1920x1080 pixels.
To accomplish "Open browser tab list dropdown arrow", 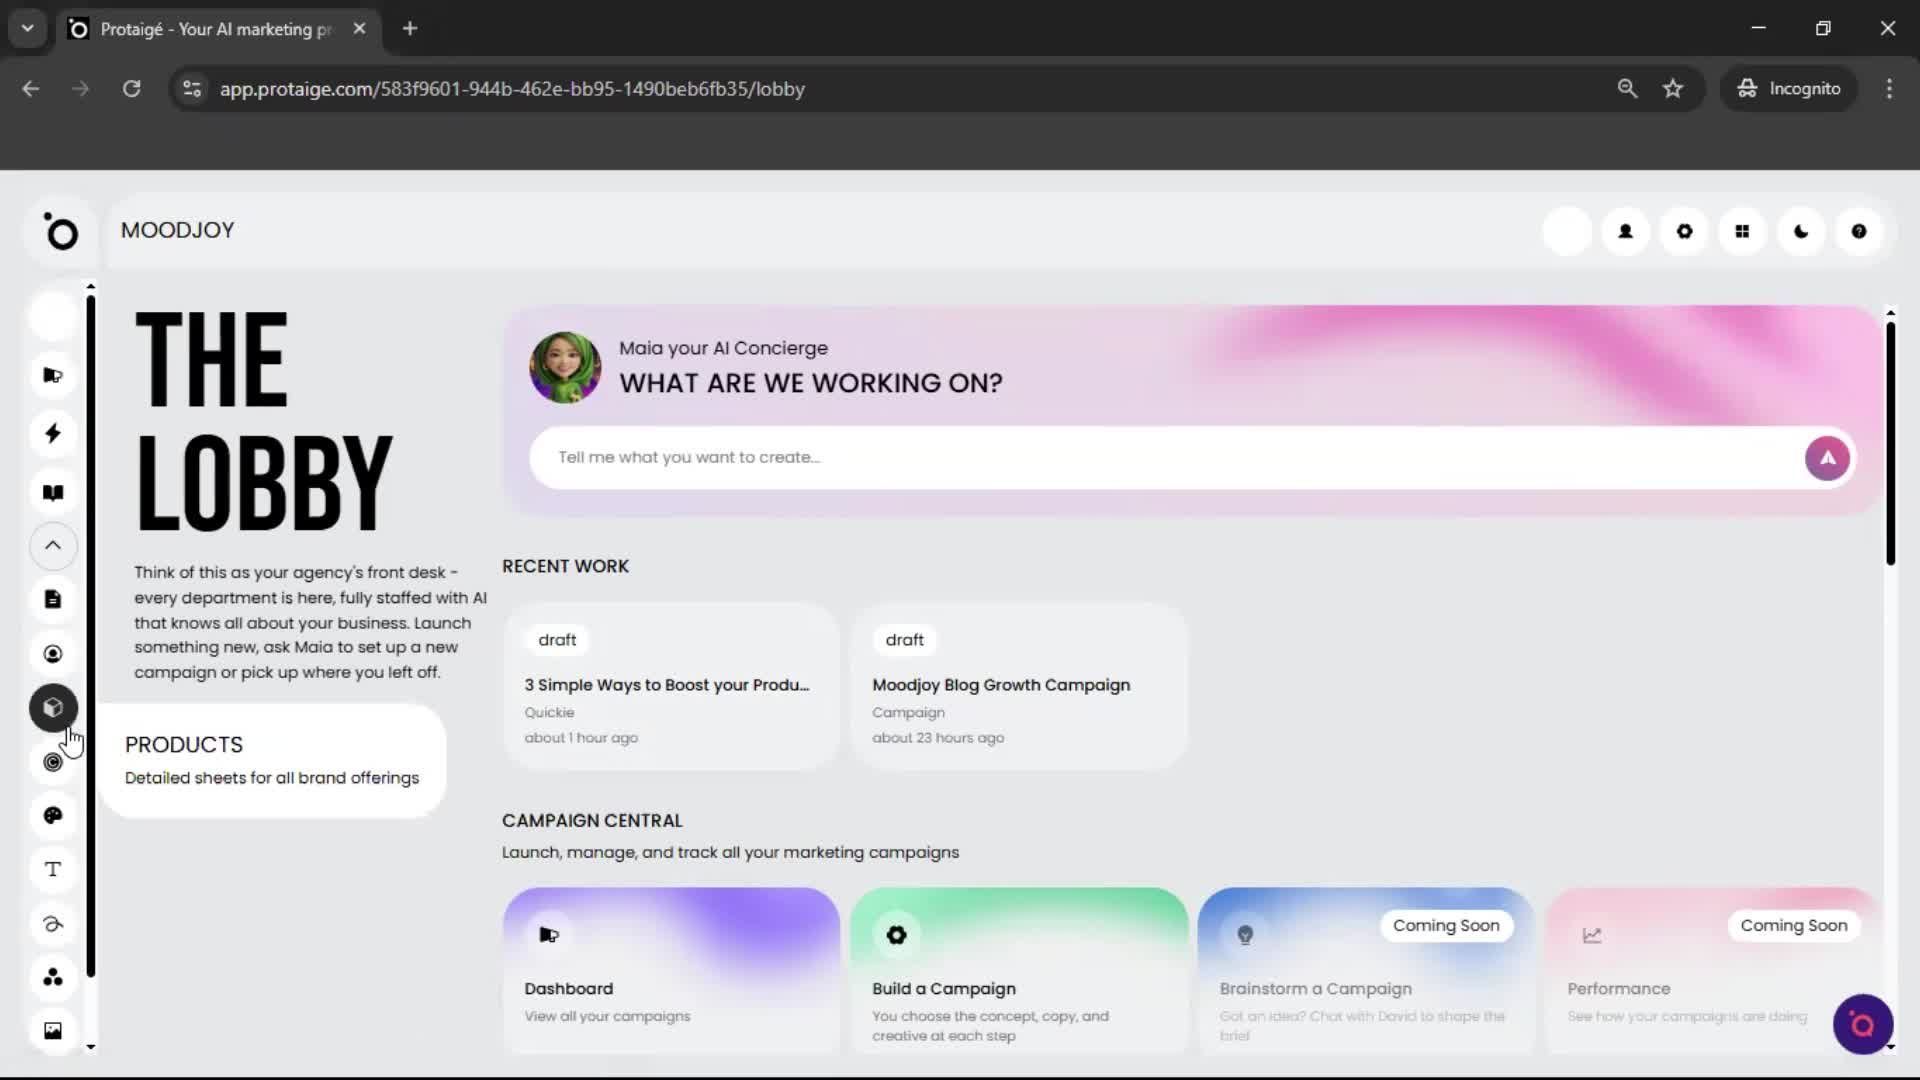I will tap(27, 28).
